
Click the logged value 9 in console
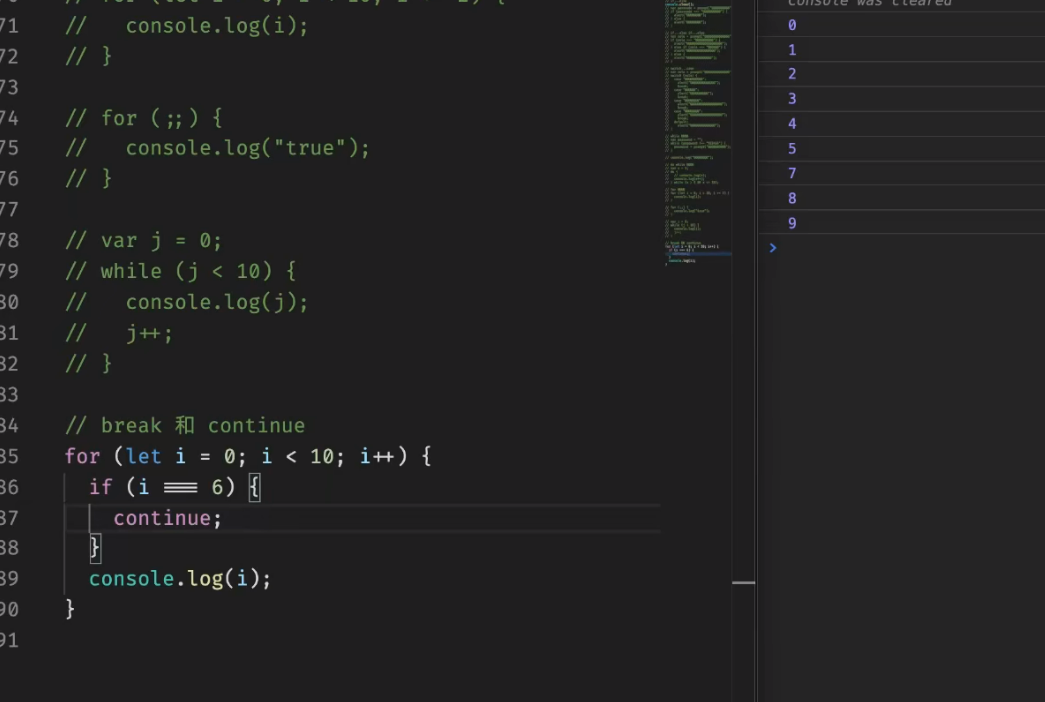(x=791, y=222)
